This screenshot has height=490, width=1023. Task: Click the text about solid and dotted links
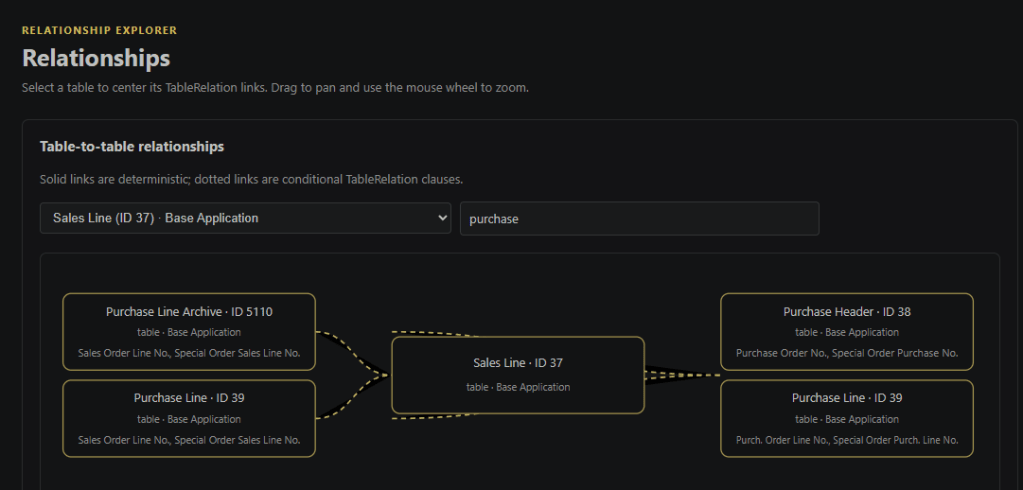pyautogui.click(x=251, y=179)
